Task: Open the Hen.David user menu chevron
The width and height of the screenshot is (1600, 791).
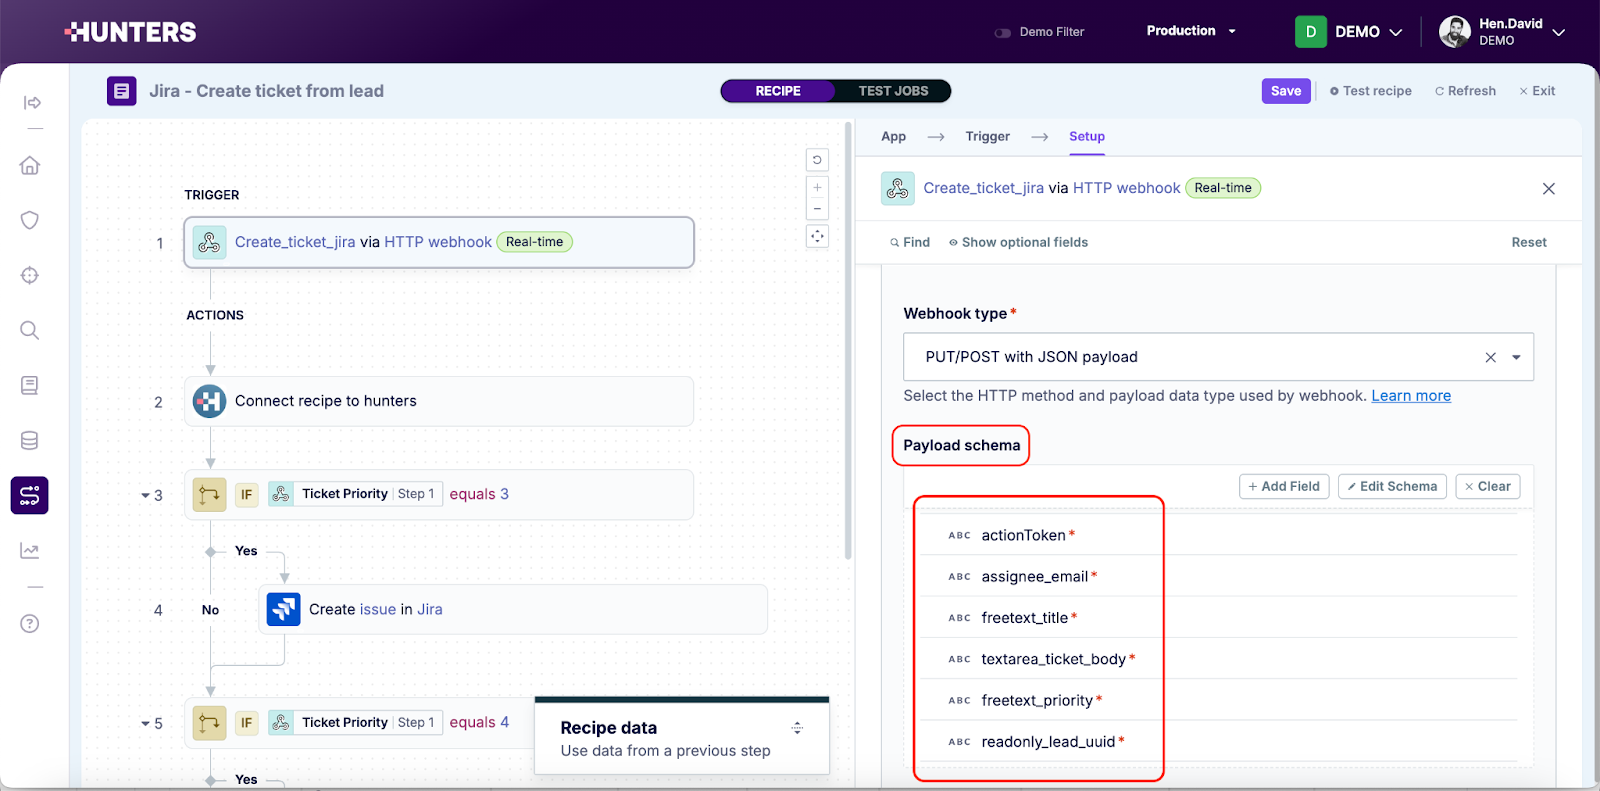Action: pos(1558,32)
